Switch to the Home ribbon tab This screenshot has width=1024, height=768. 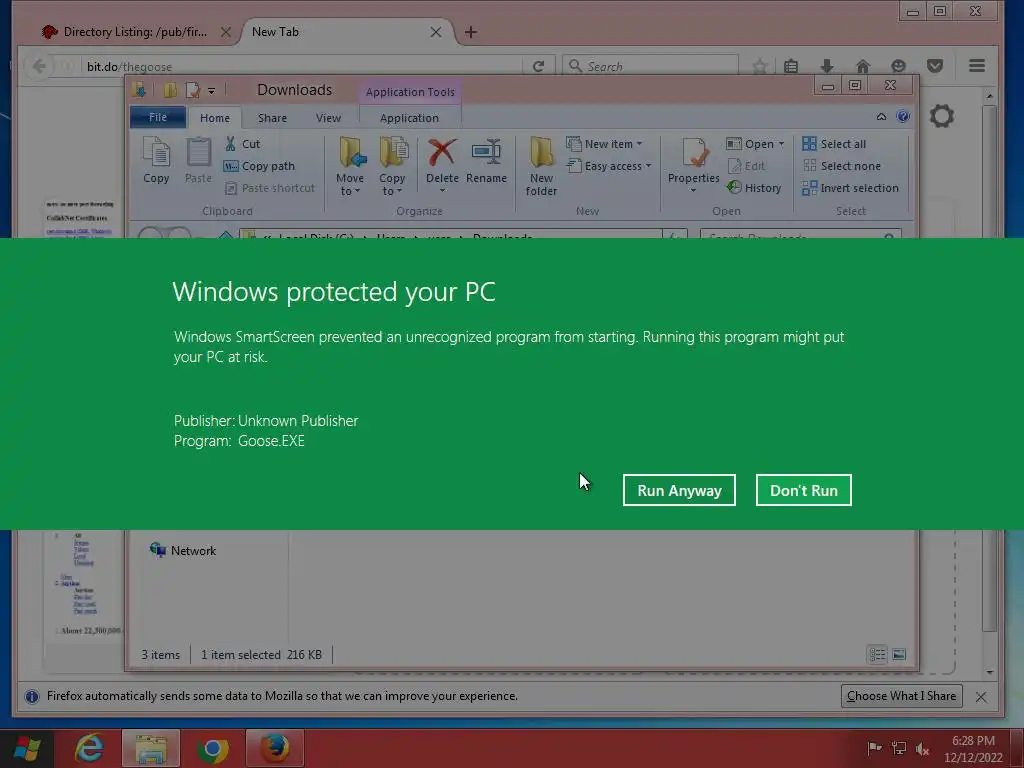tap(215, 118)
